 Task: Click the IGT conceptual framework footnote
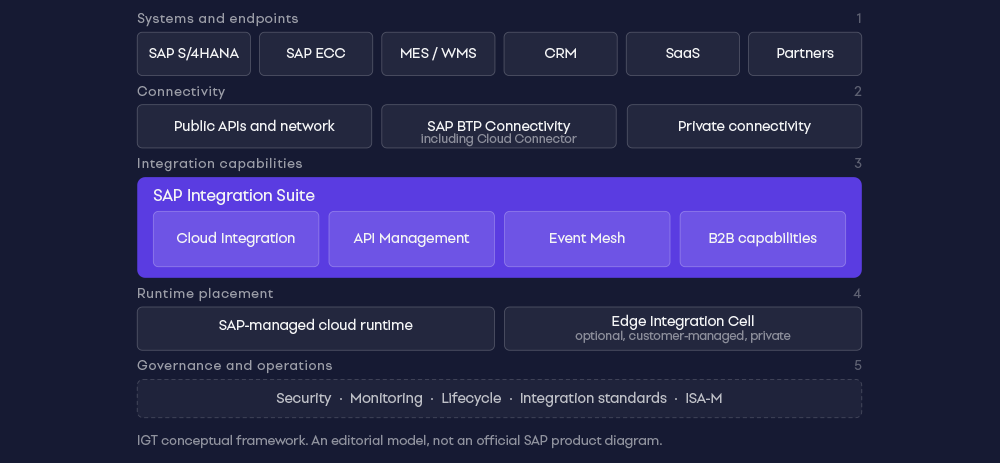click(399, 441)
